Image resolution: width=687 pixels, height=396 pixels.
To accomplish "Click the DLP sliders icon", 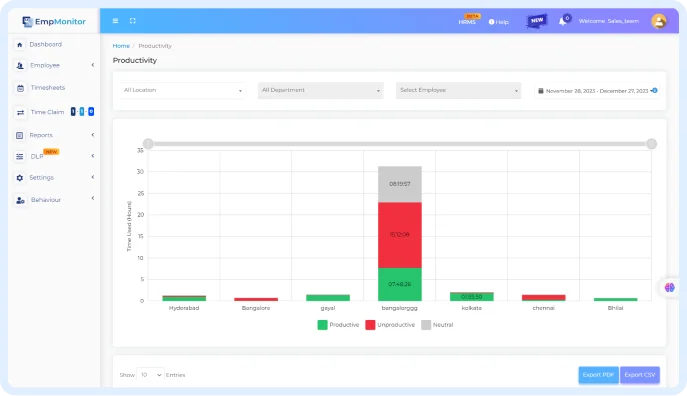I will point(20,156).
